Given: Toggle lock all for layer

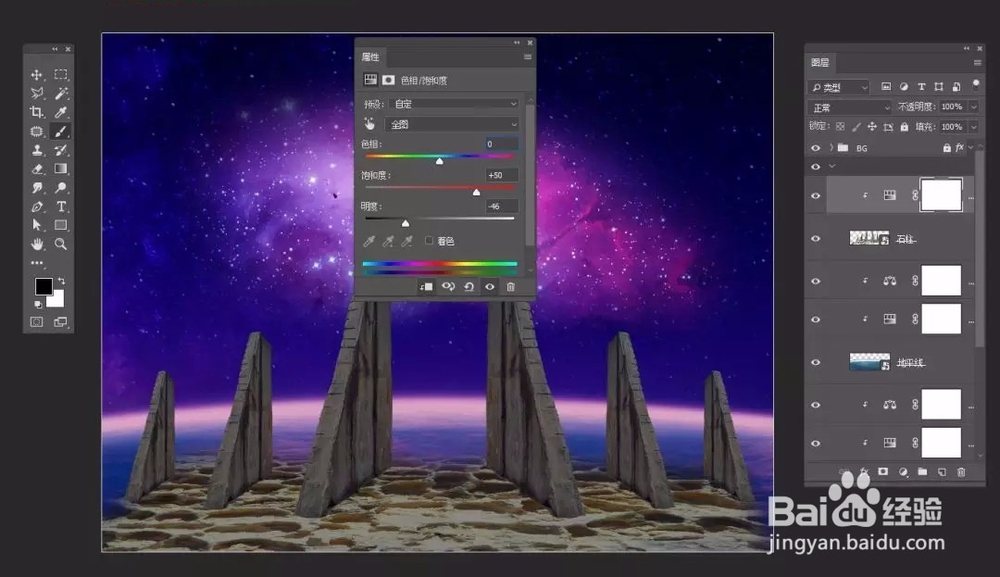Looking at the screenshot, I should pyautogui.click(x=904, y=127).
